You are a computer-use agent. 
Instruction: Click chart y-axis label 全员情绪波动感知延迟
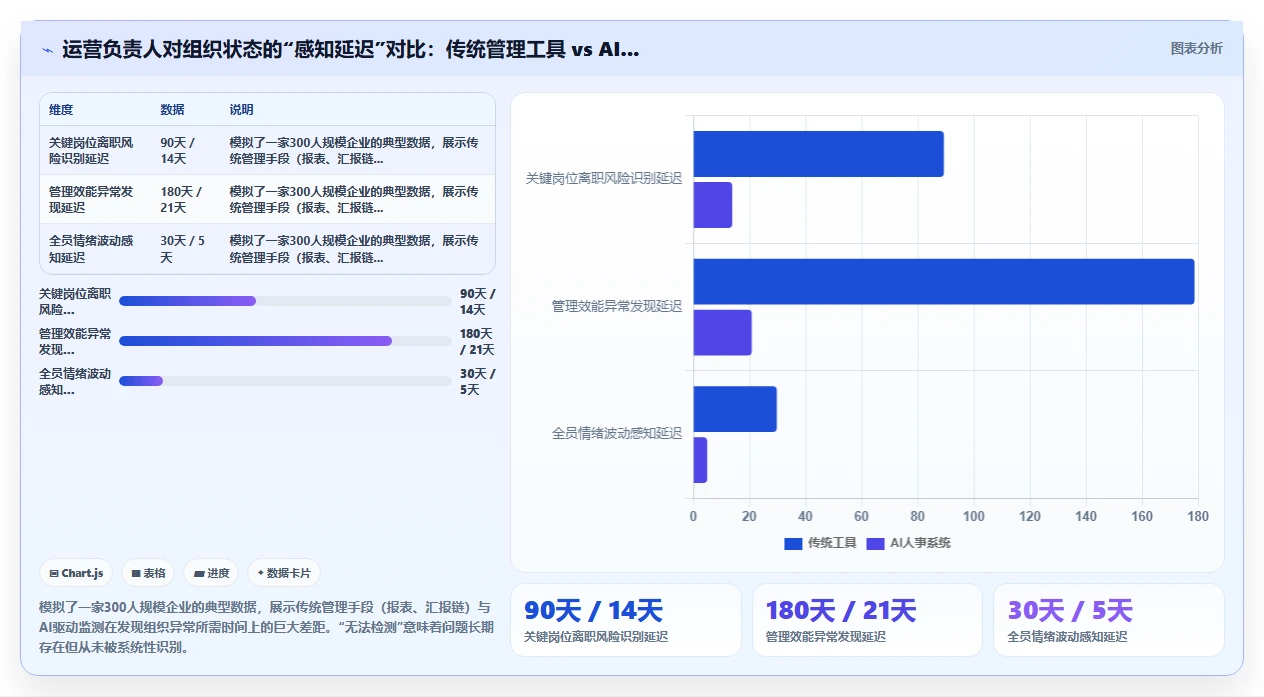[617, 434]
